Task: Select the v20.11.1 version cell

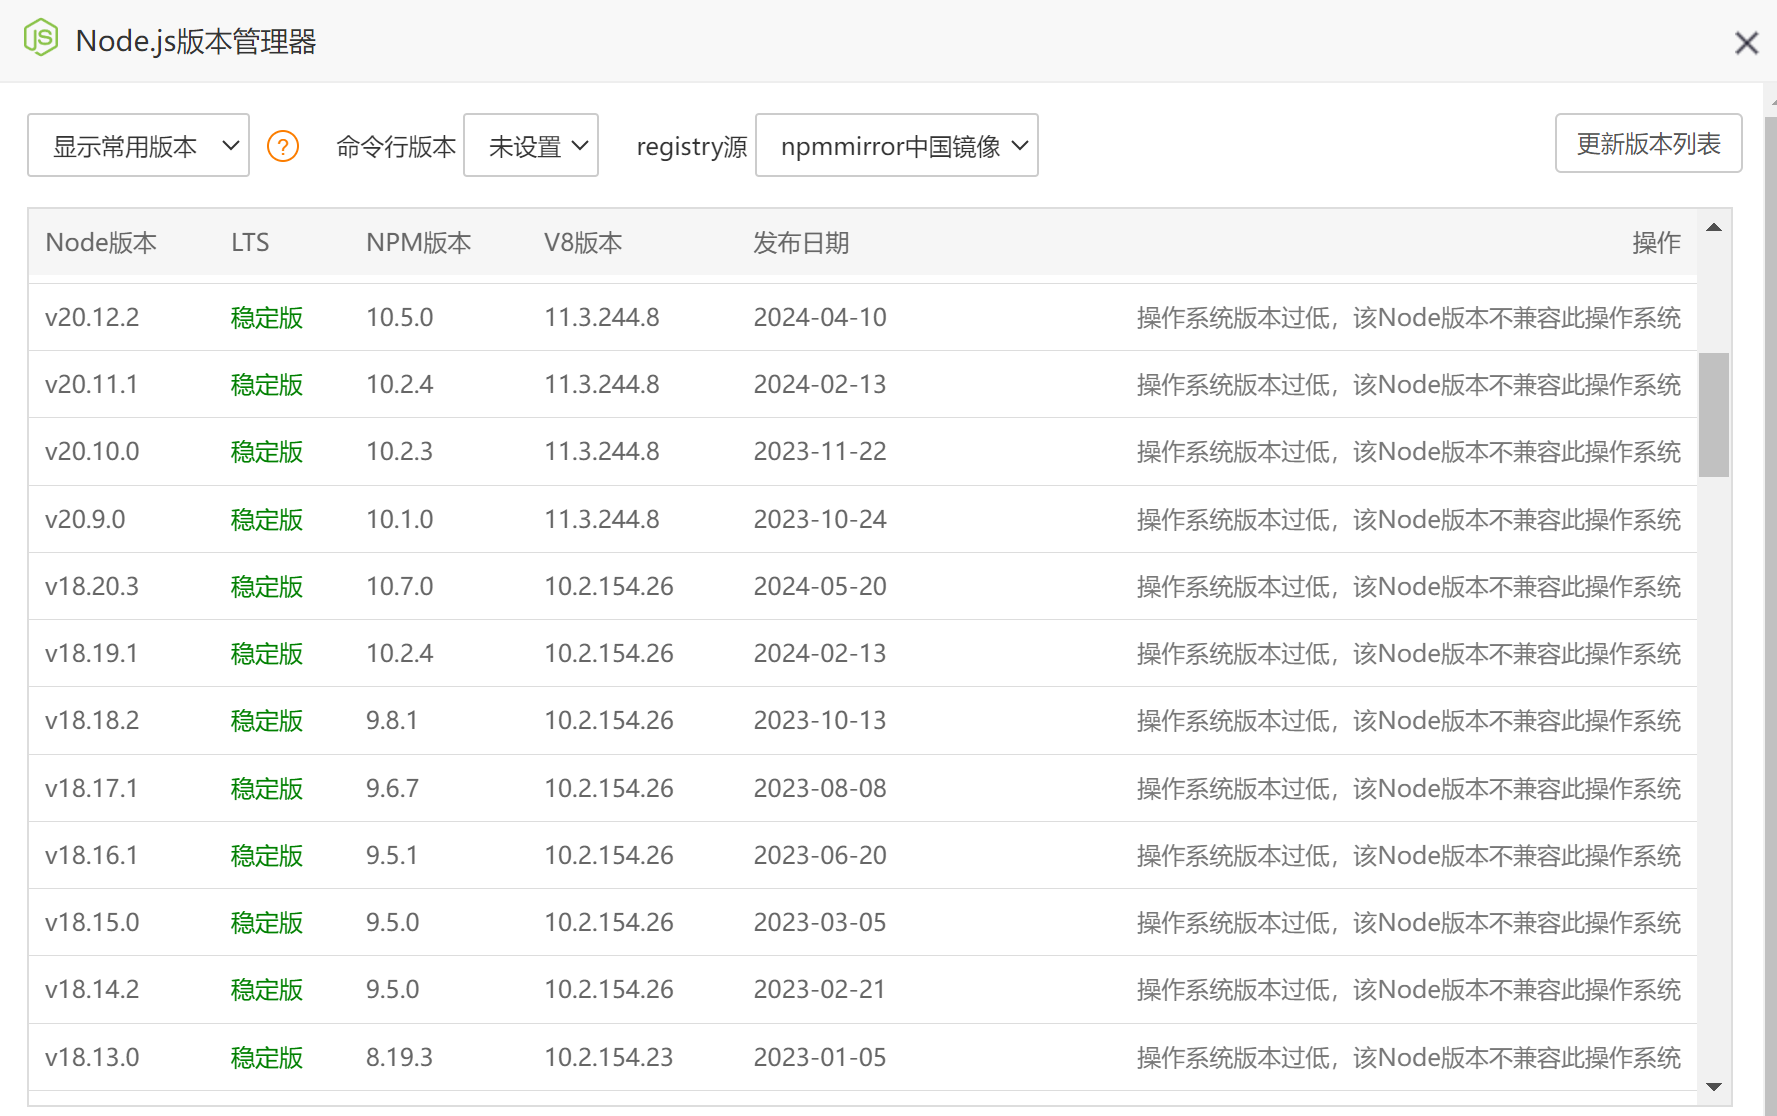Action: tap(91, 385)
